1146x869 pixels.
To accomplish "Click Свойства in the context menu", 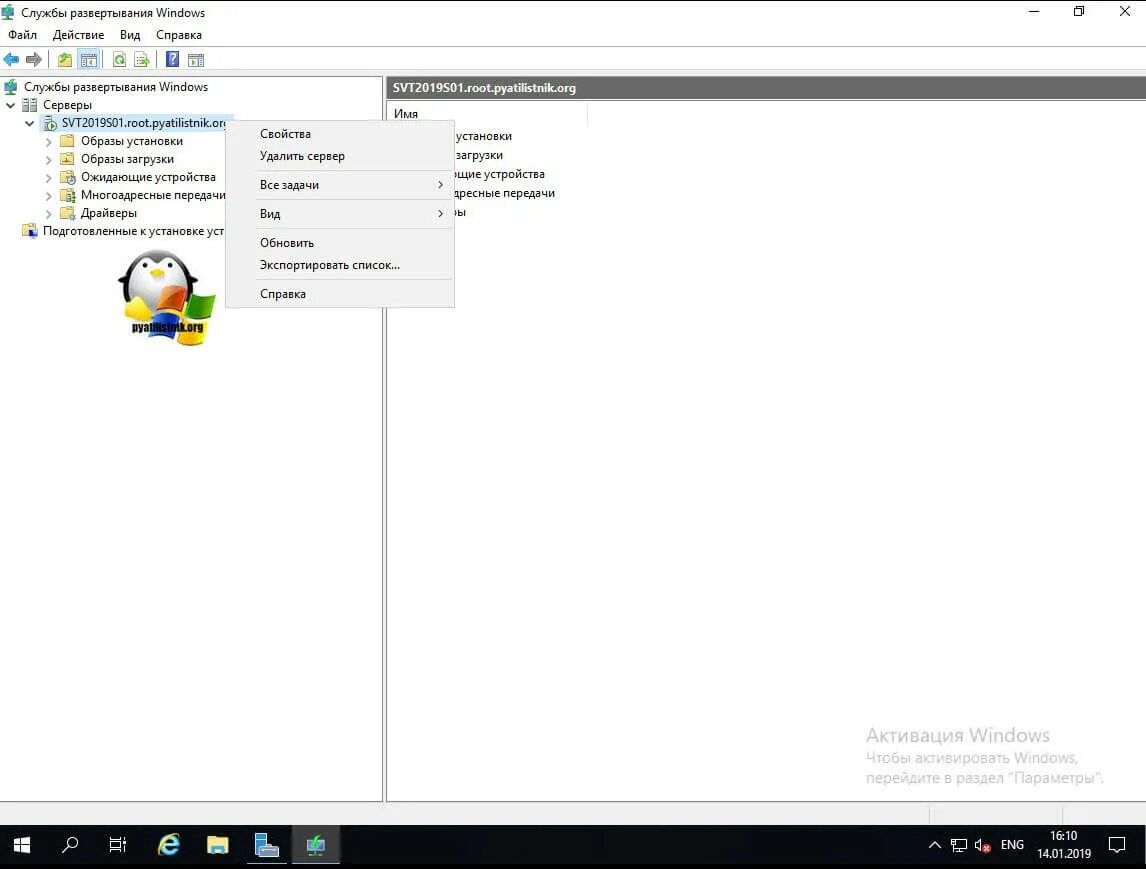I will click(x=285, y=132).
